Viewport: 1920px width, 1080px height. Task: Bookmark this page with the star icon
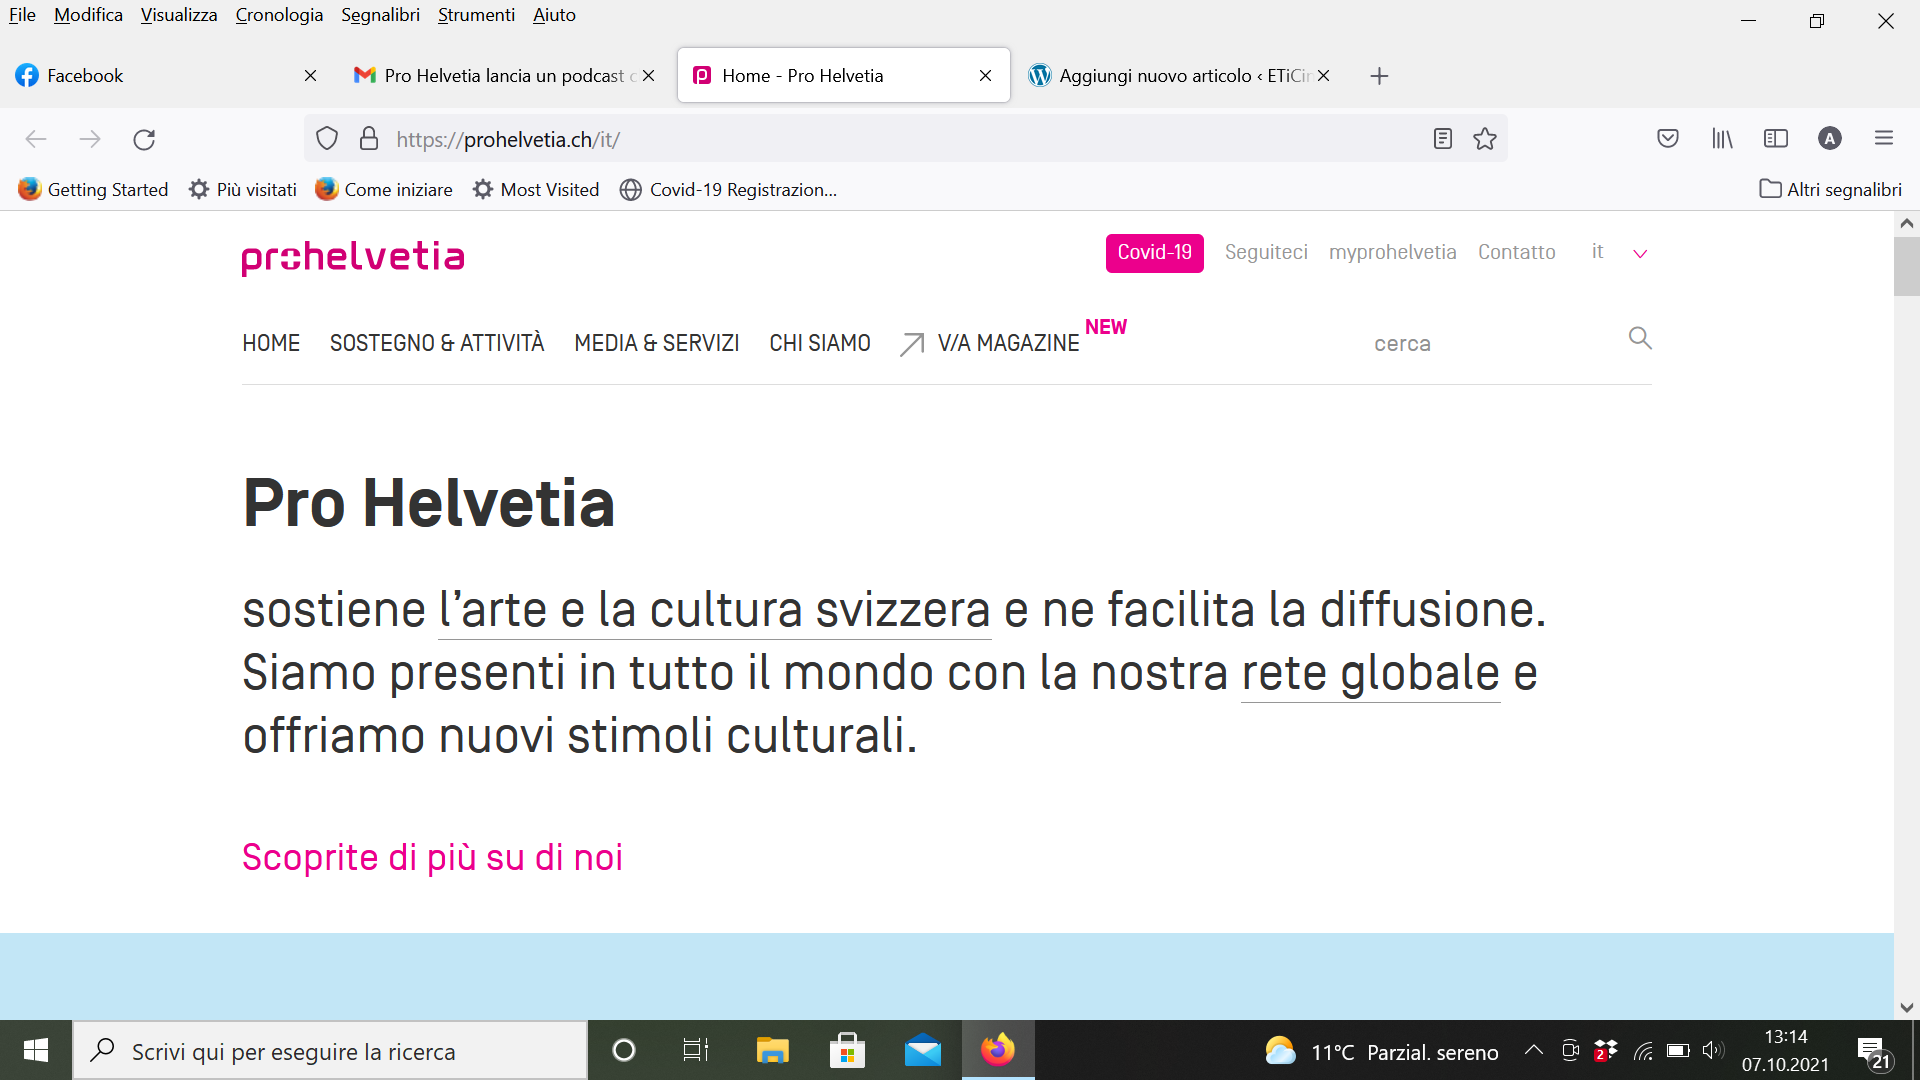coord(1485,139)
